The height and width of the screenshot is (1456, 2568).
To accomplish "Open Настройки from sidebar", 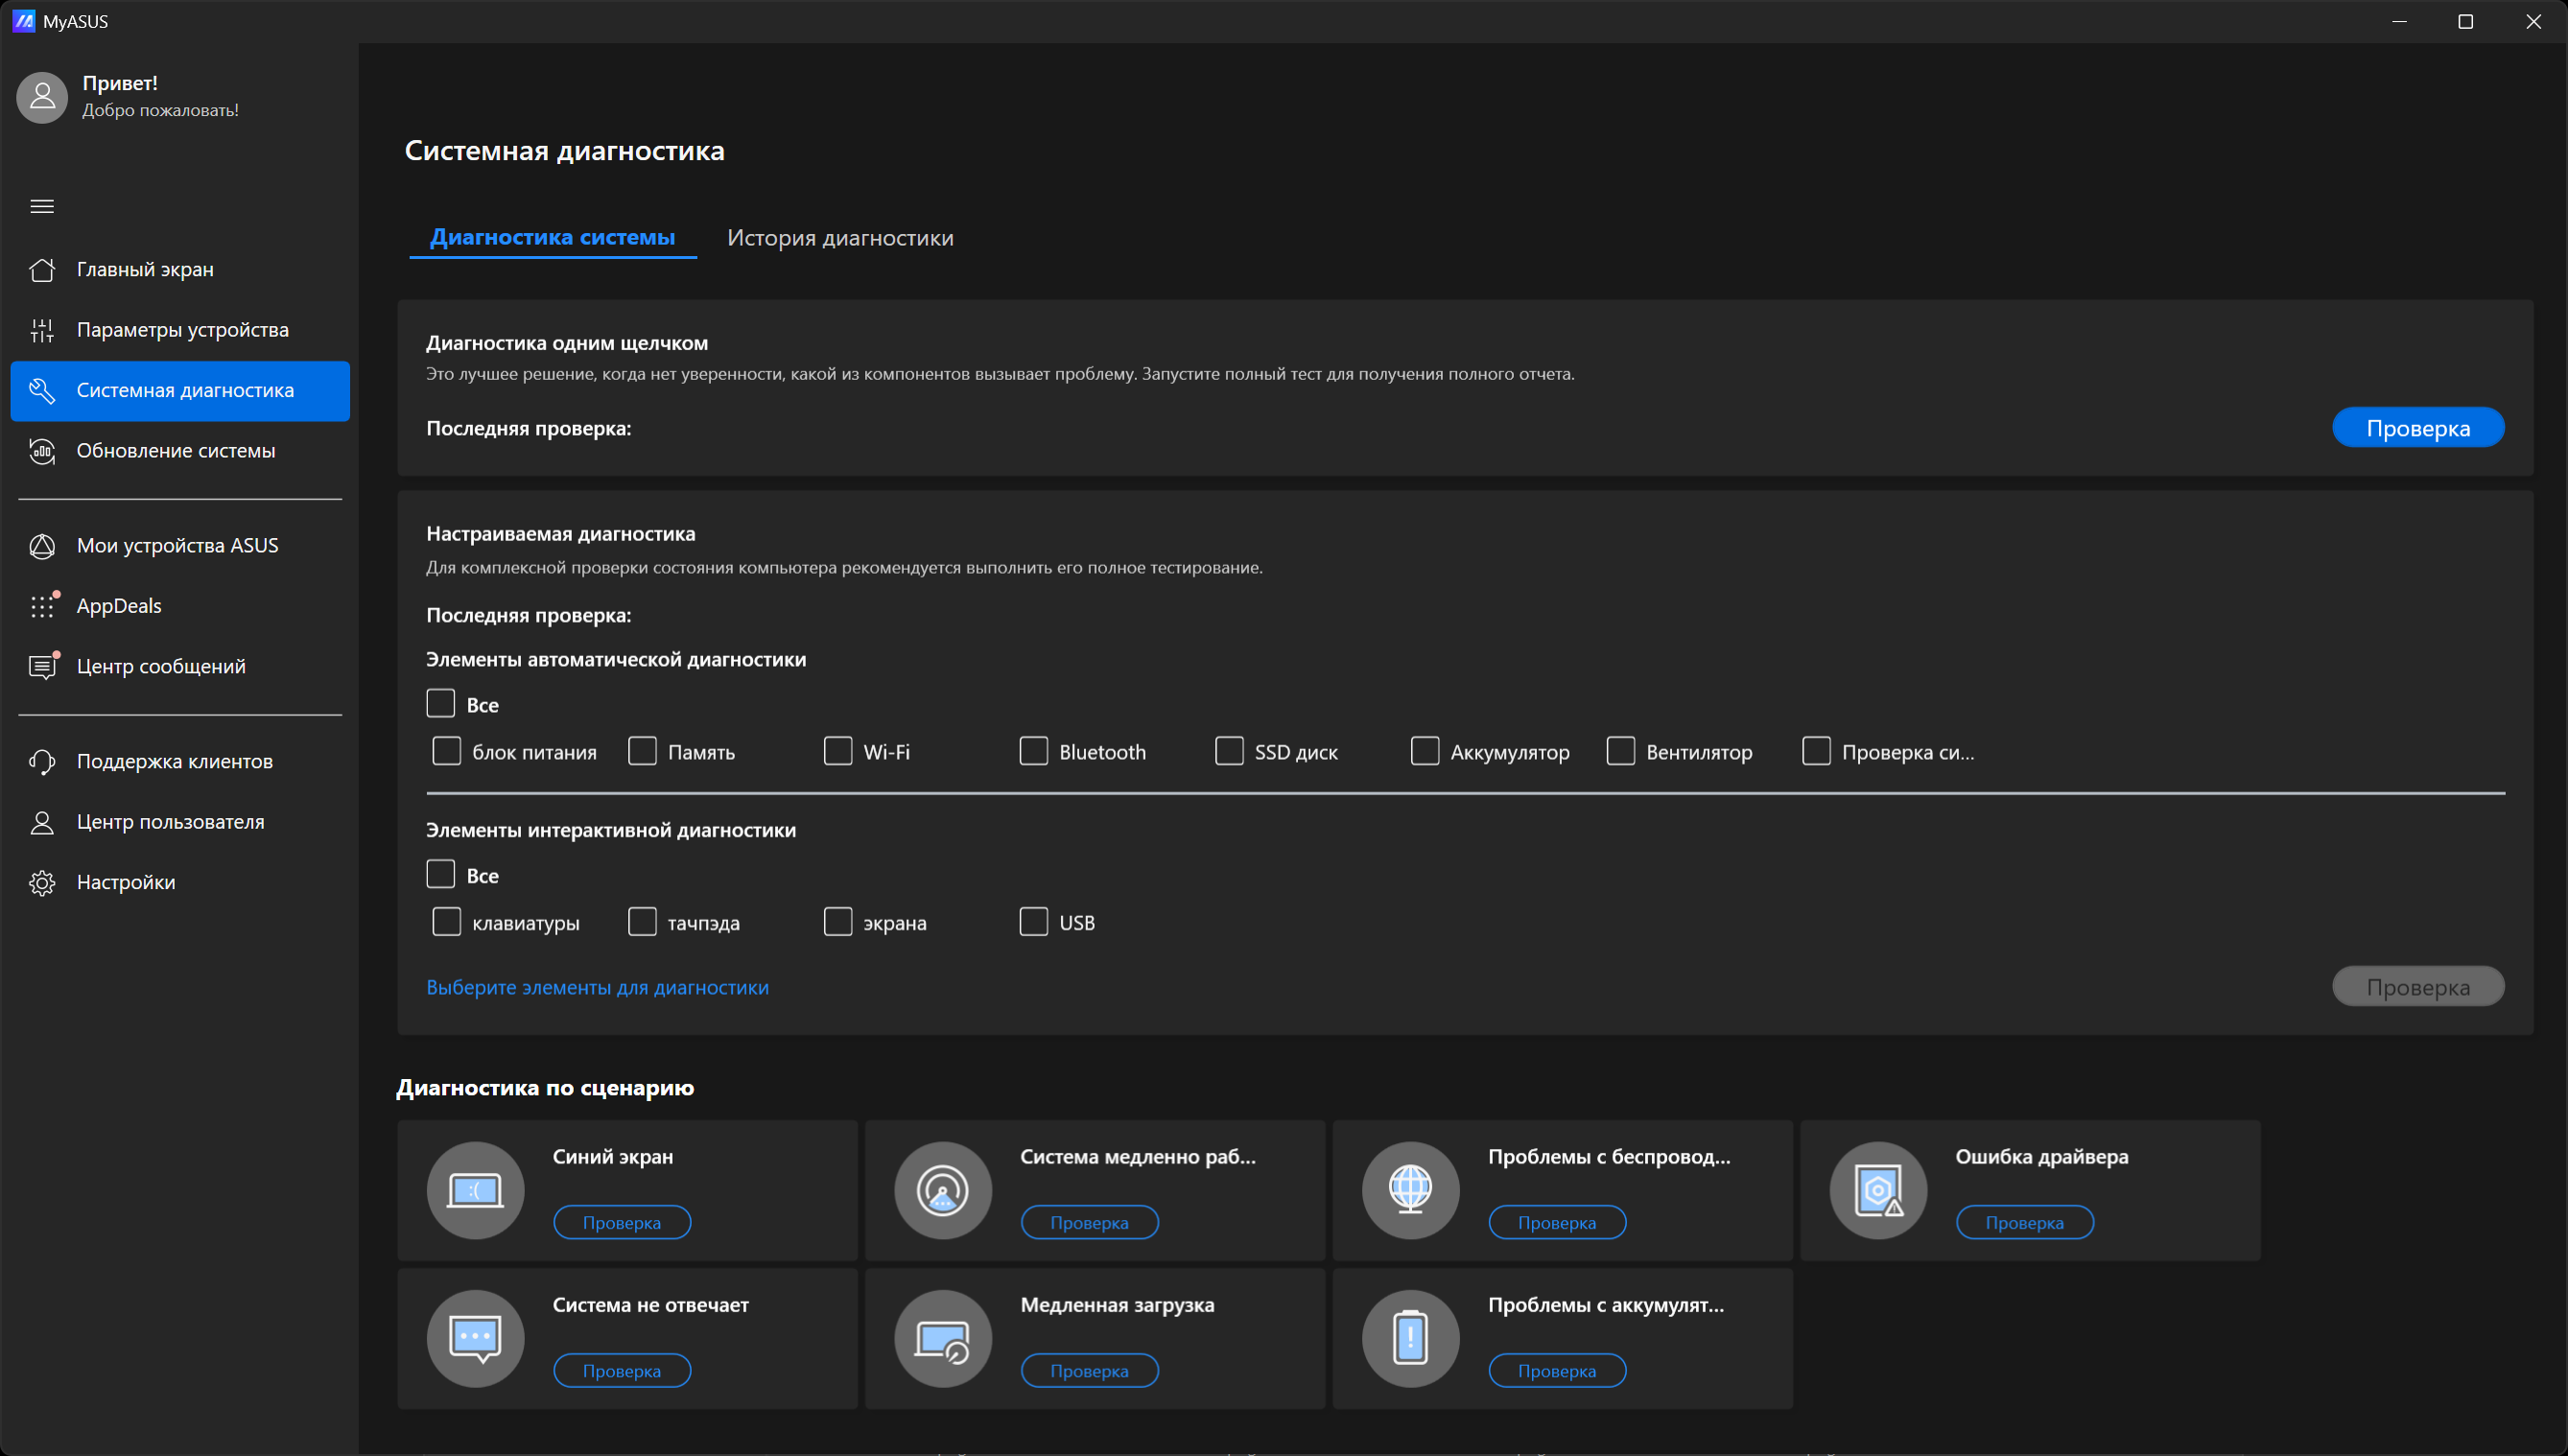I will tap(180, 883).
